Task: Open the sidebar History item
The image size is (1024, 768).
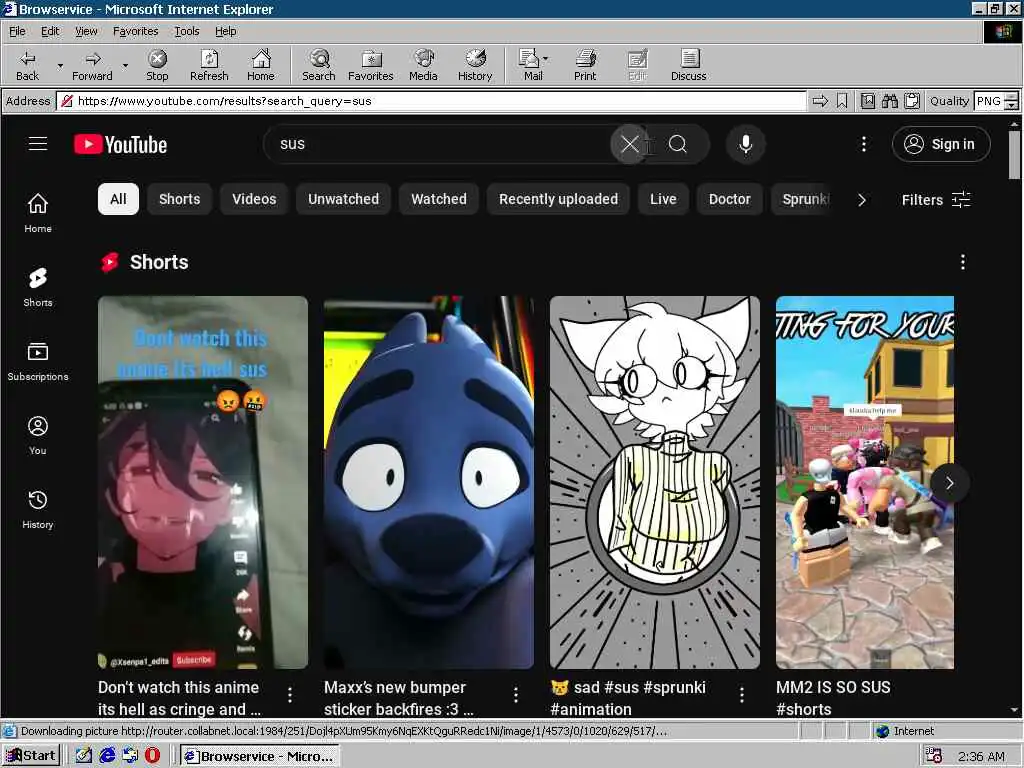Action: 38,509
